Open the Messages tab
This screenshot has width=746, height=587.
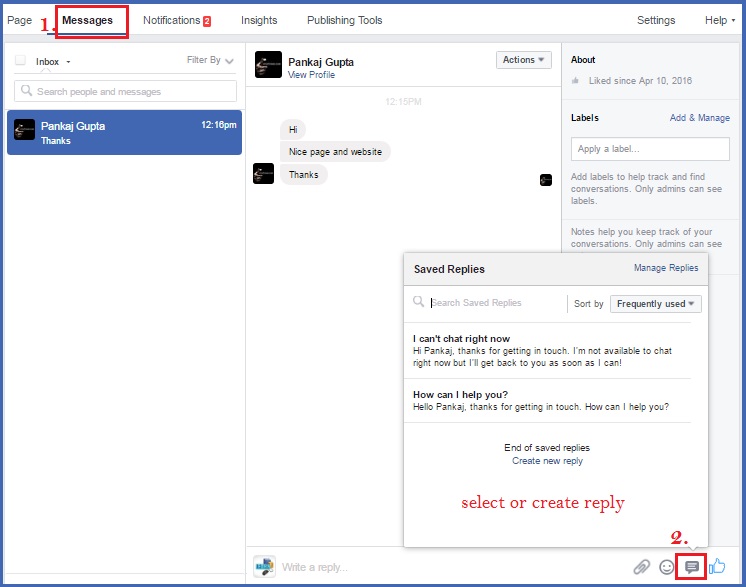click(x=88, y=20)
